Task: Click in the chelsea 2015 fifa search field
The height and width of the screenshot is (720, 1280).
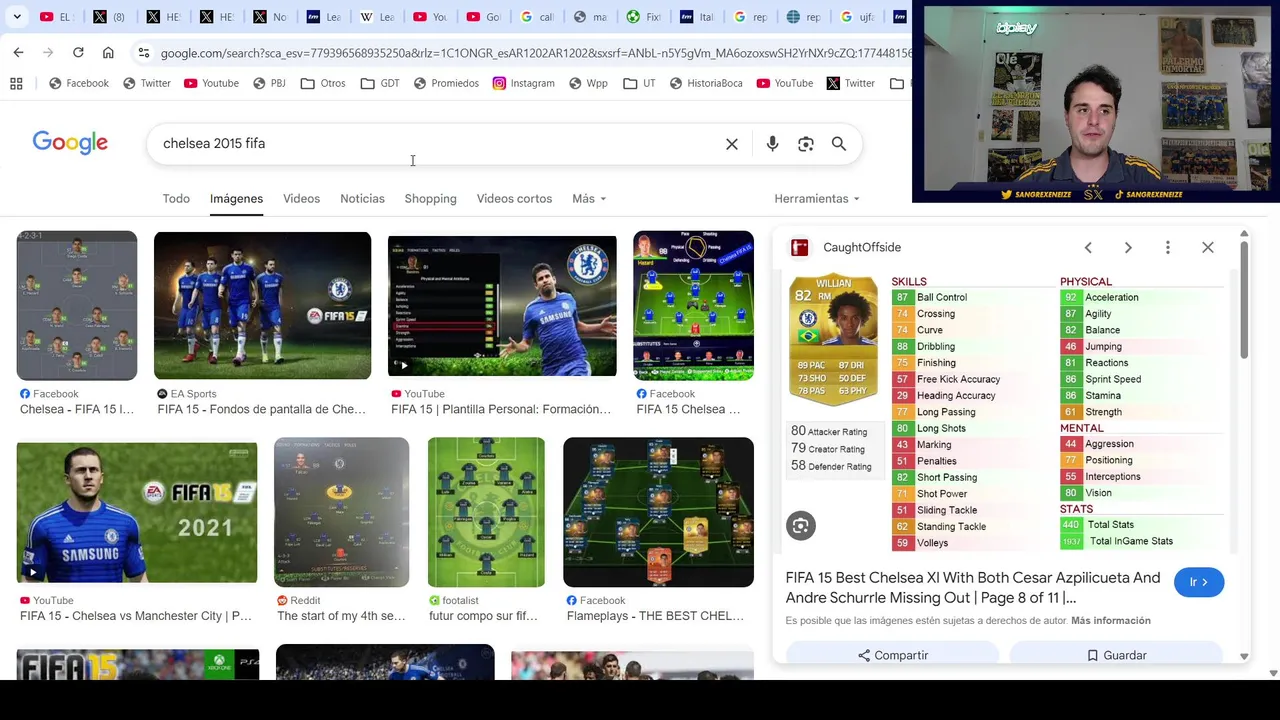Action: pyautogui.click(x=440, y=144)
